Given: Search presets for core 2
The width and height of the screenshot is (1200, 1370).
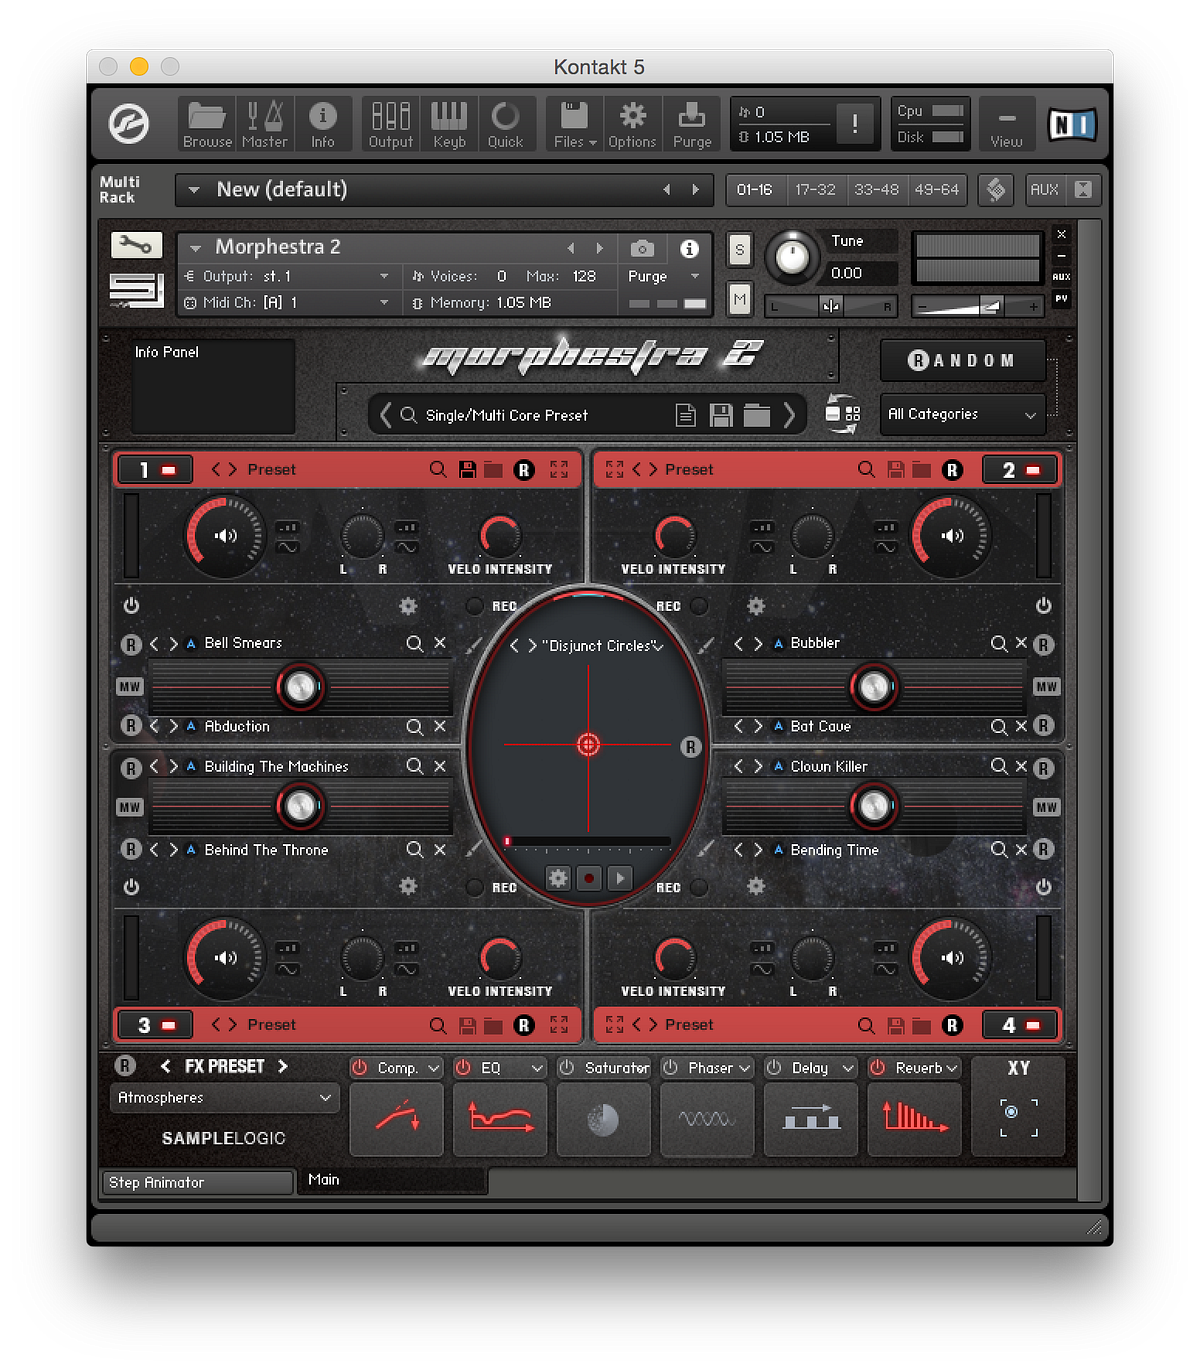Looking at the screenshot, I should pos(866,470).
